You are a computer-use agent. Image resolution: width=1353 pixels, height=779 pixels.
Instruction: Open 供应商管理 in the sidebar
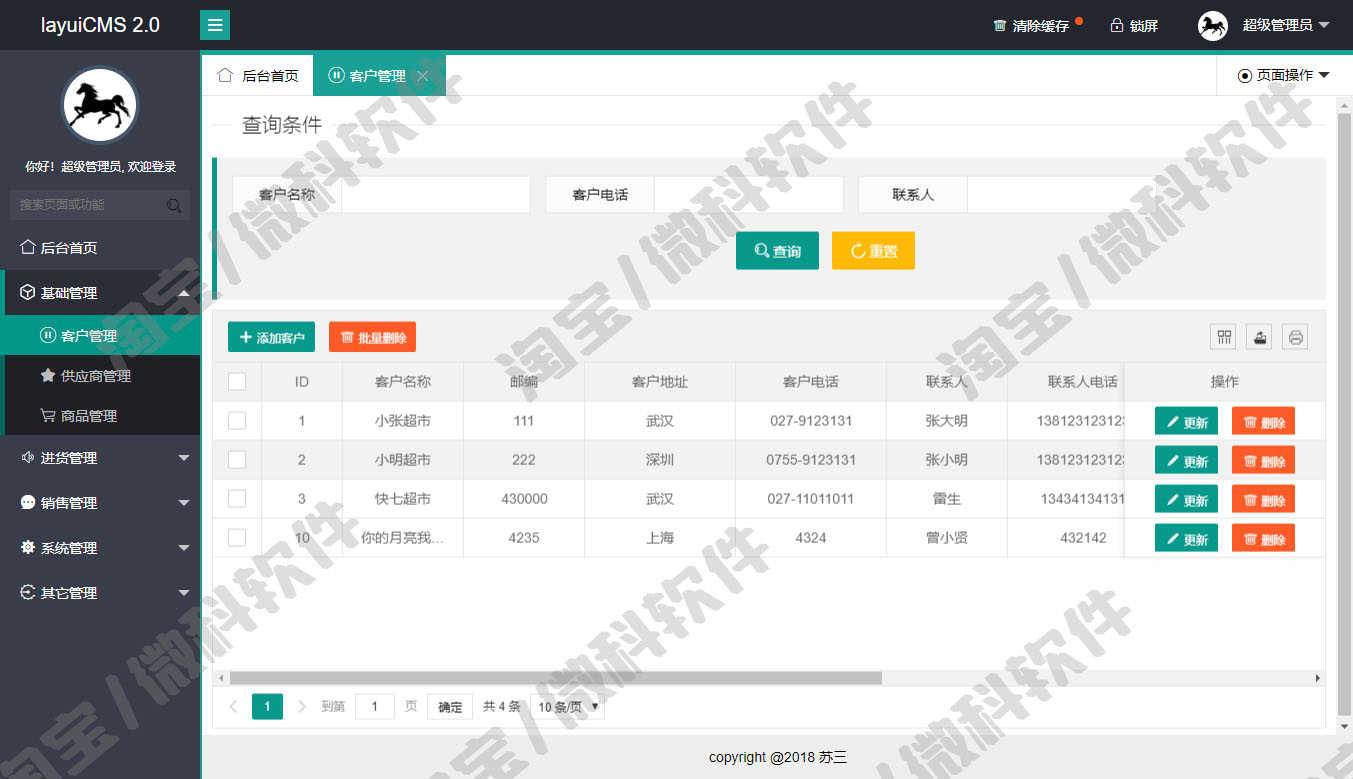coord(102,376)
